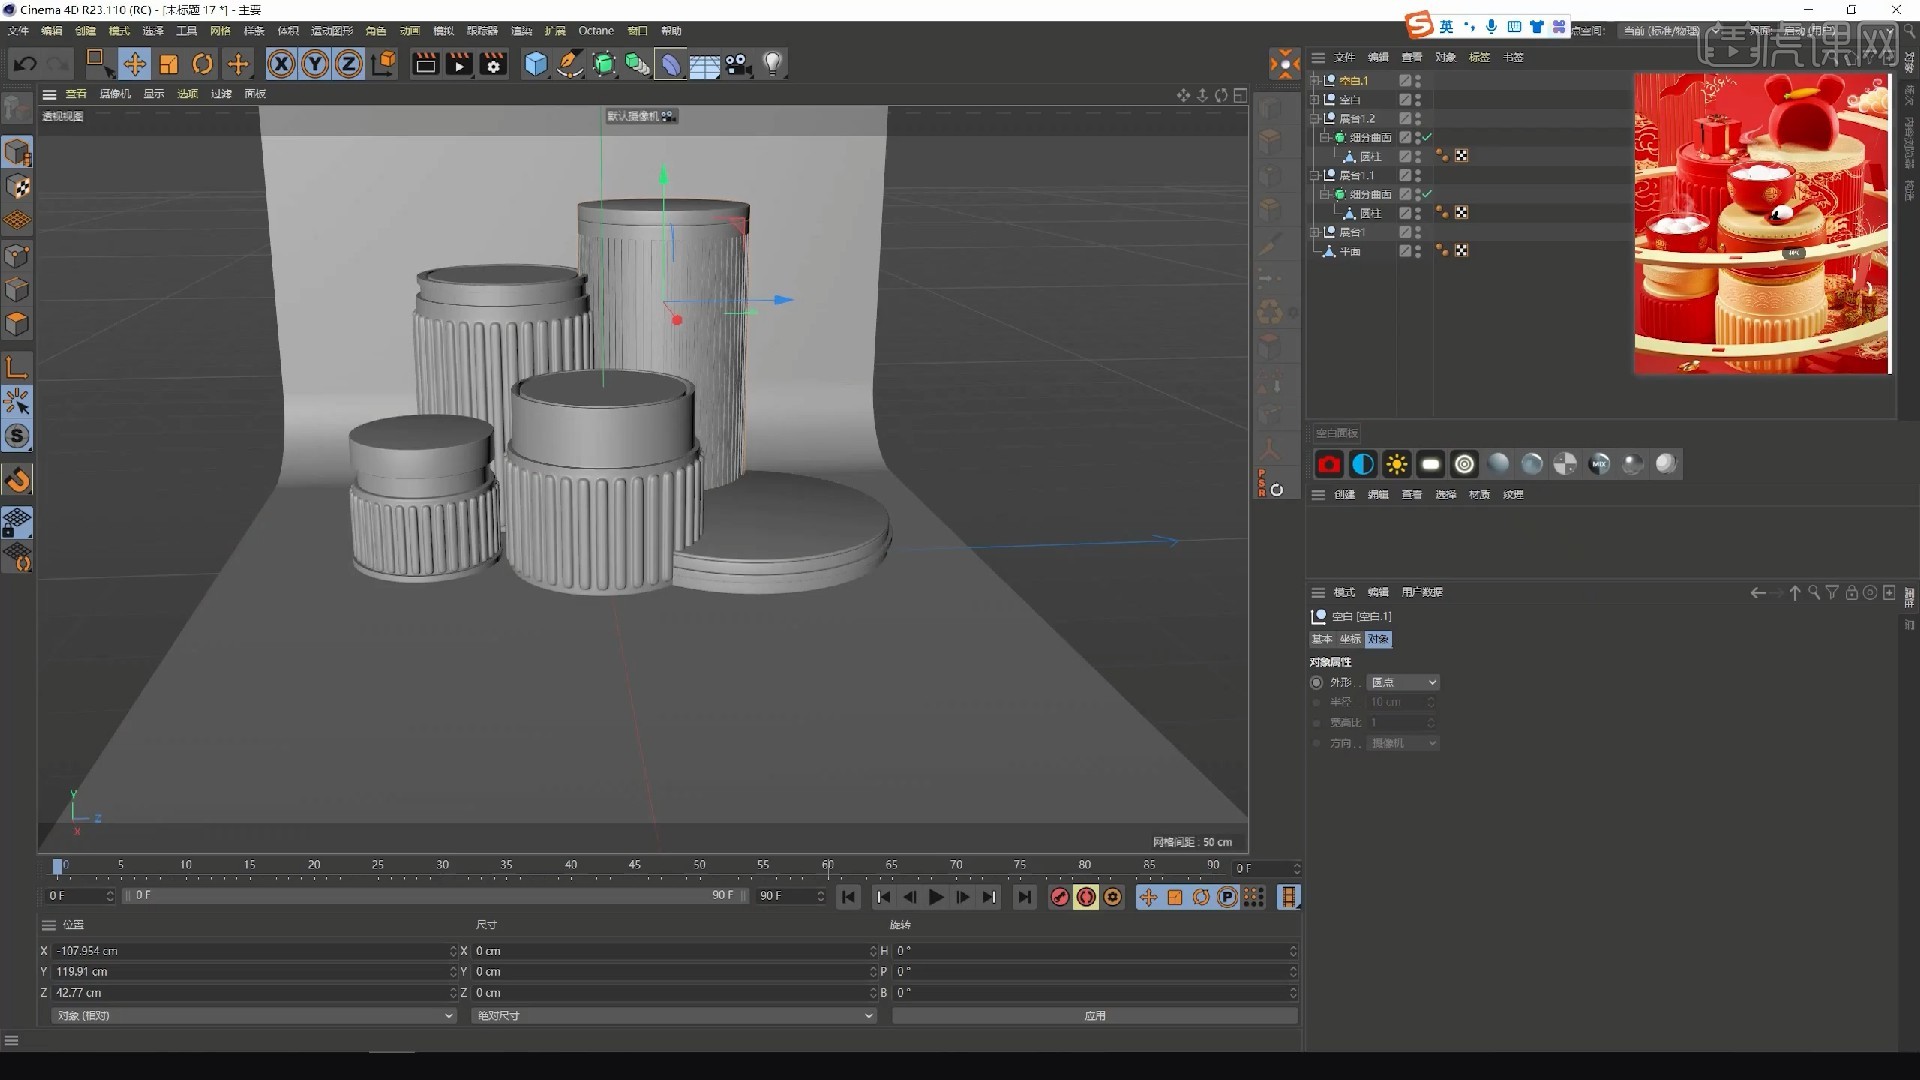Click the reference image thumbnail
1920x1080 pixels.
point(1762,223)
